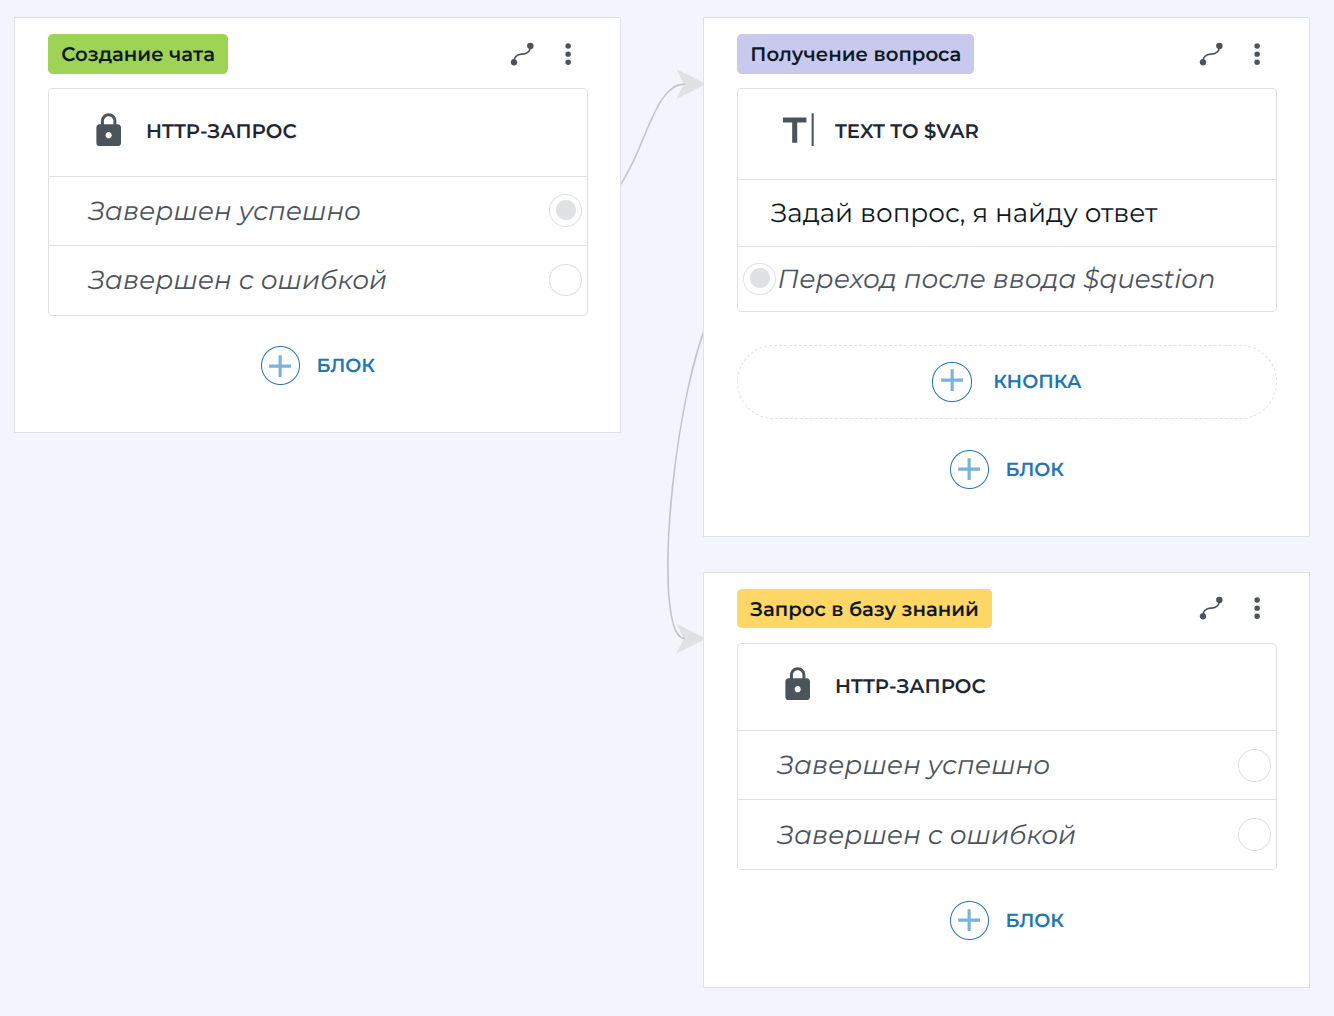Click Запрос в базу знаний yellow title label

(x=864, y=609)
